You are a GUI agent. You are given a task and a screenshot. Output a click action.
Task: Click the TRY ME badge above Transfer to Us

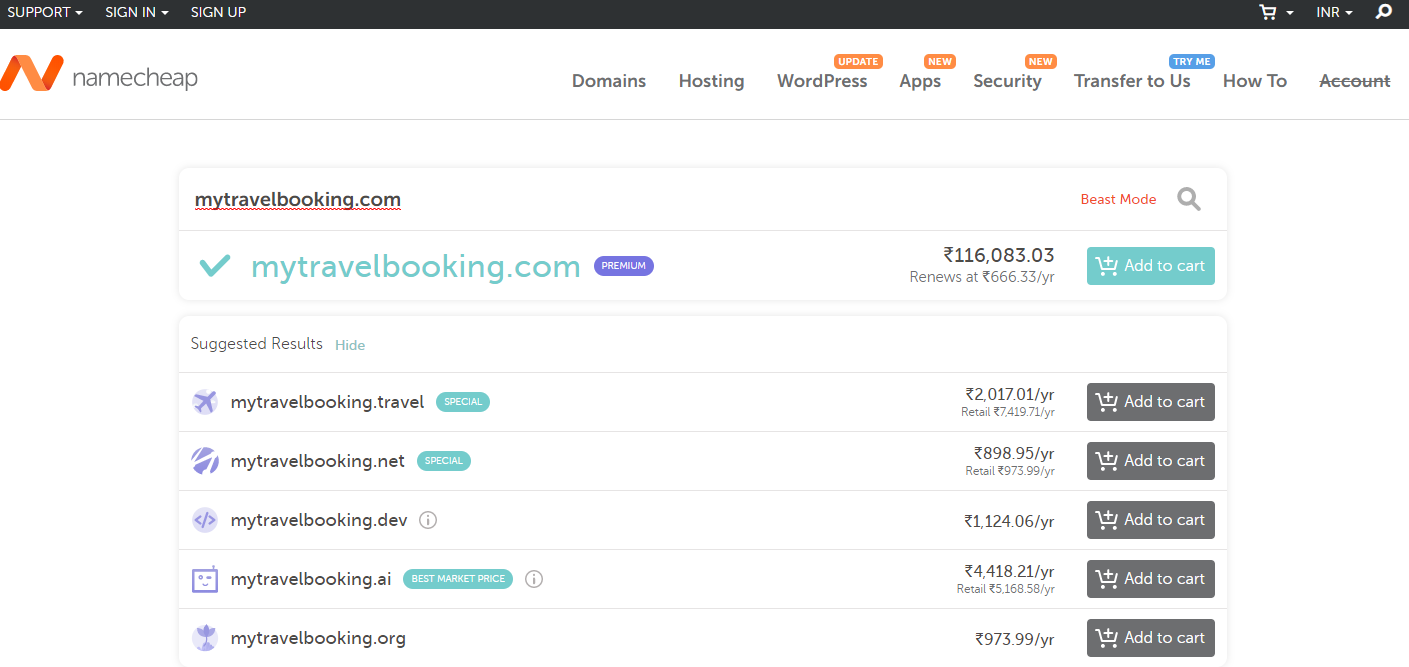[x=1192, y=62]
